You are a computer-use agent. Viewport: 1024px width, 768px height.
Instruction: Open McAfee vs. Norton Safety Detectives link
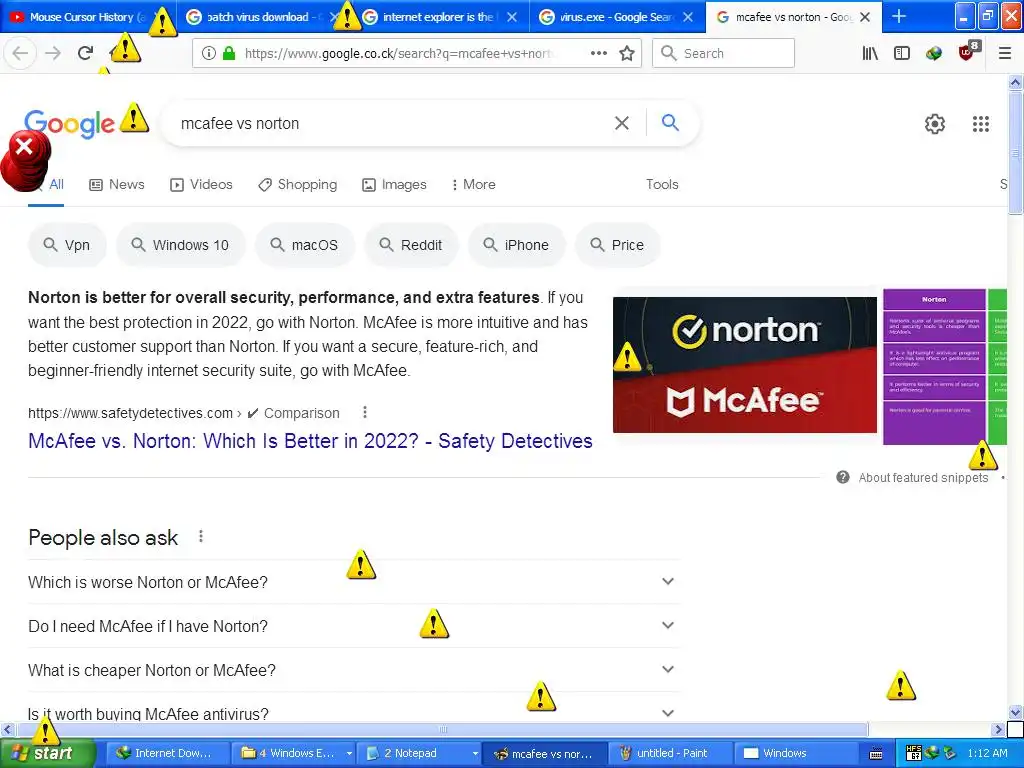tap(310, 441)
